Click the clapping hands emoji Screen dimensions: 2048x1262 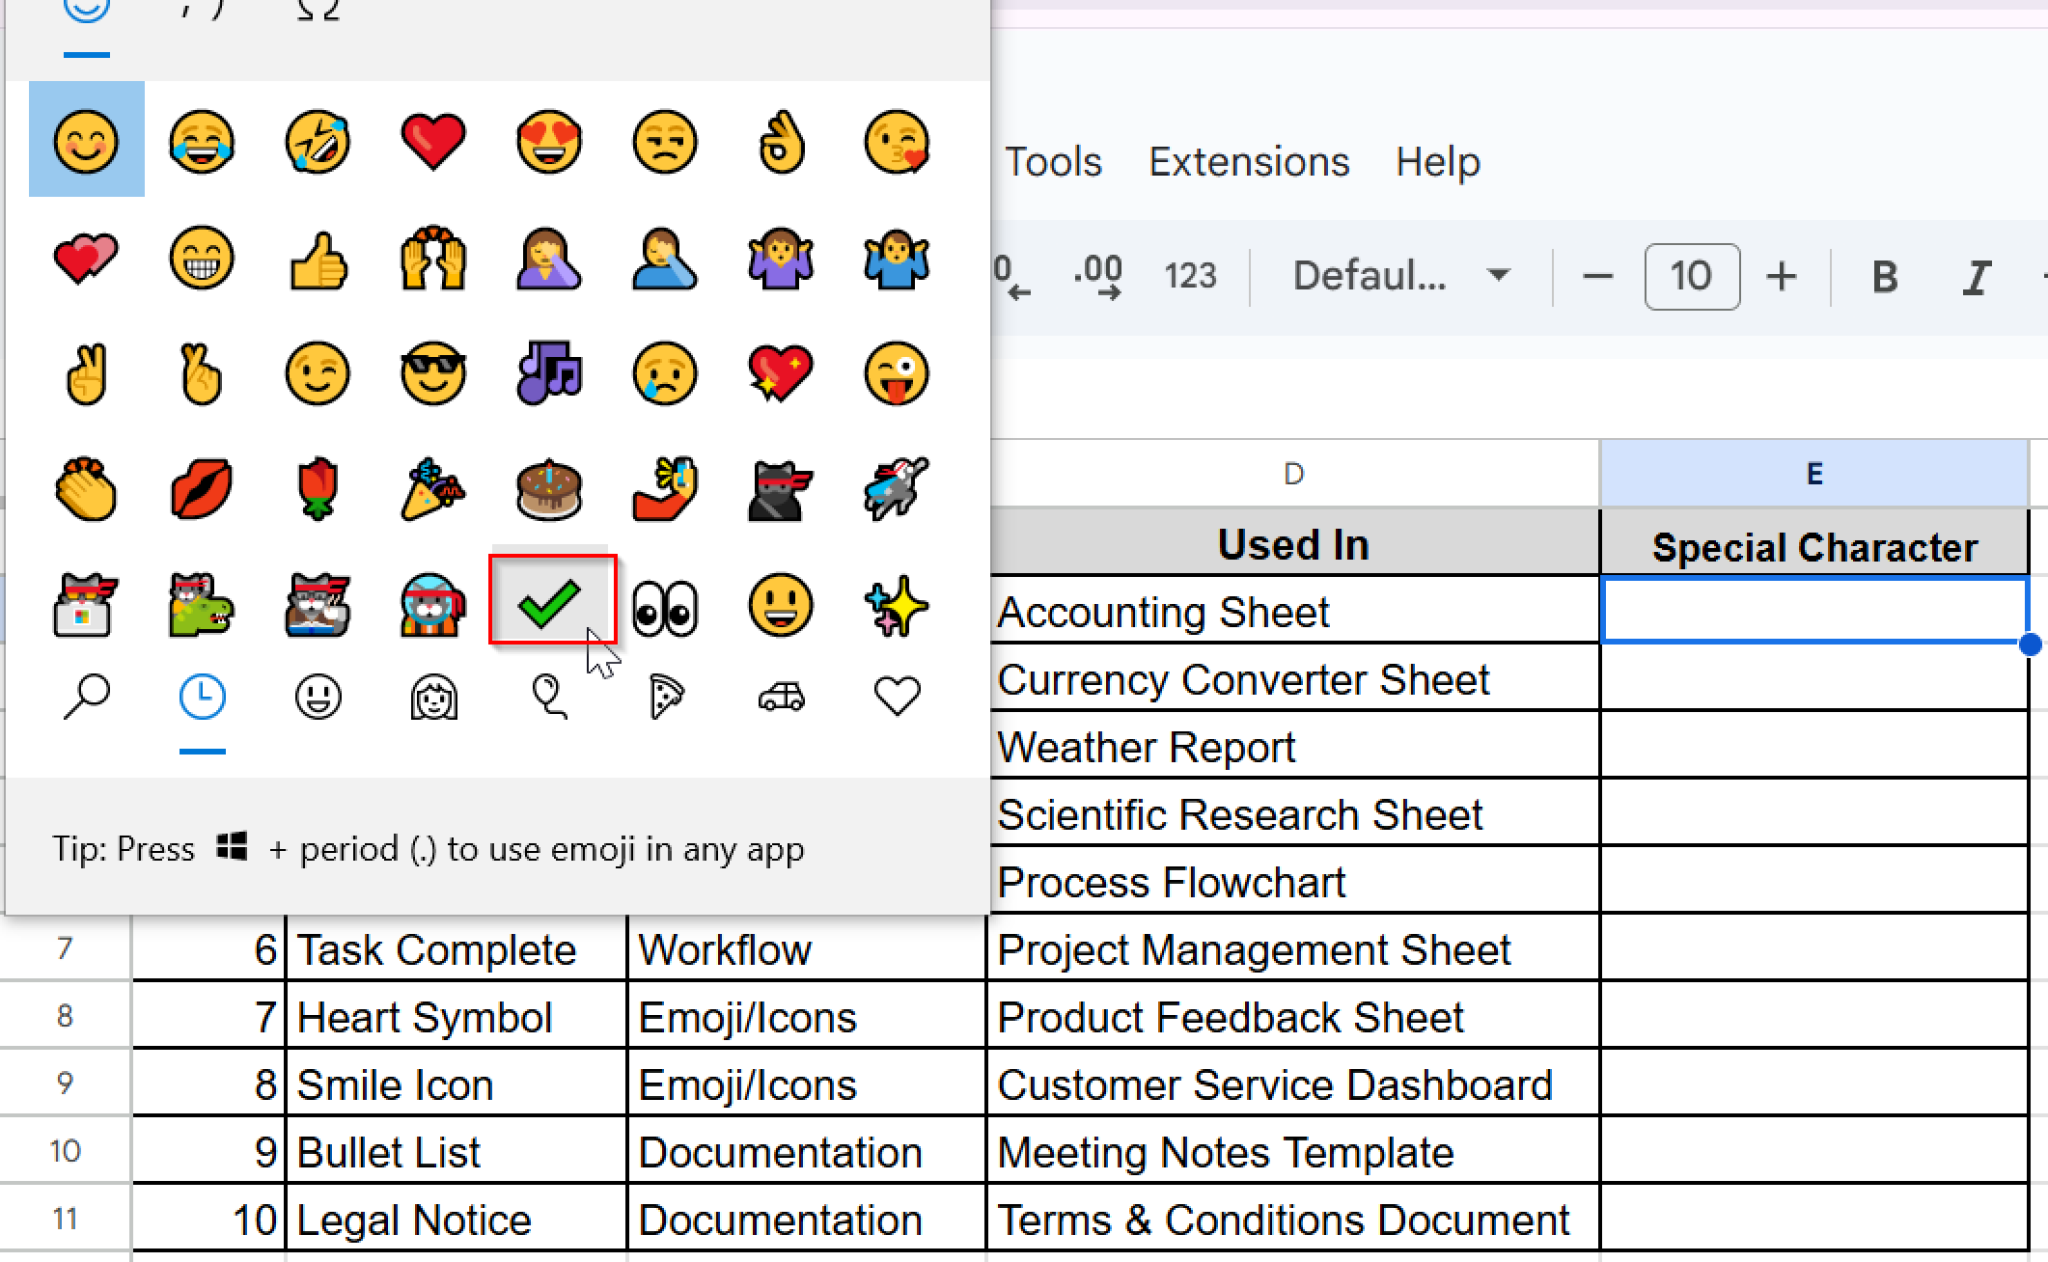86,489
